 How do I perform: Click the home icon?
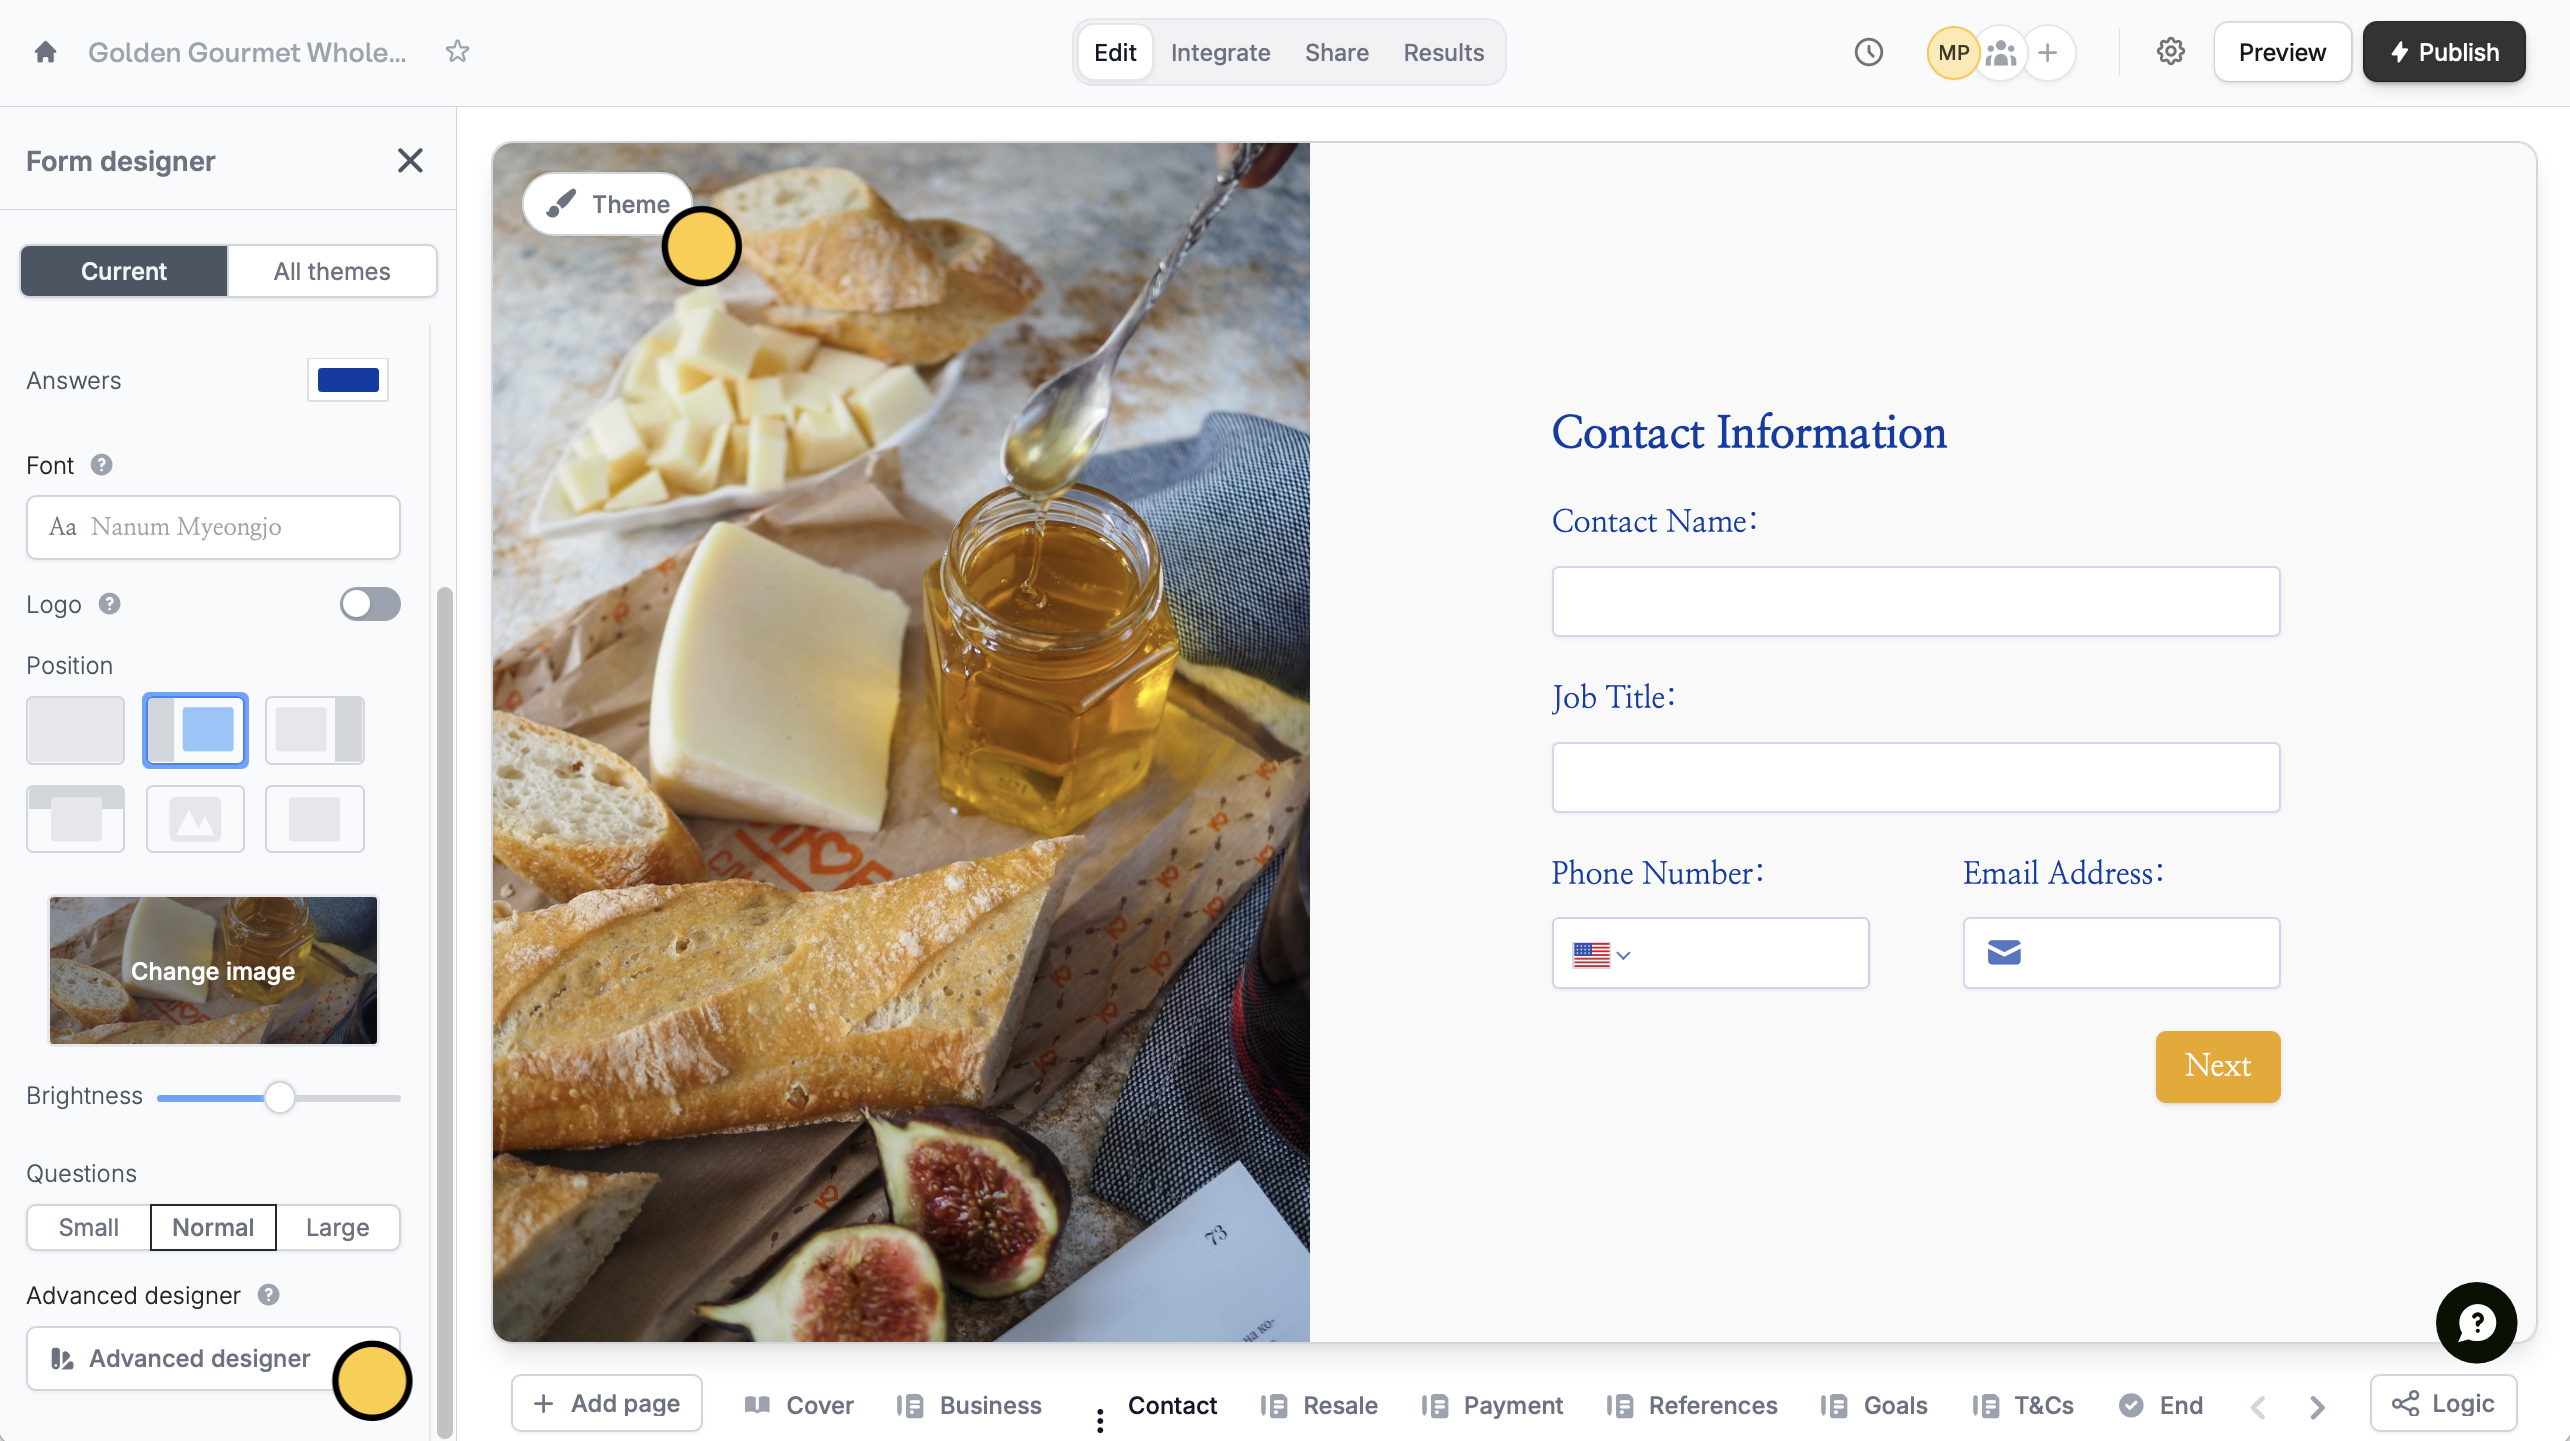click(x=45, y=52)
